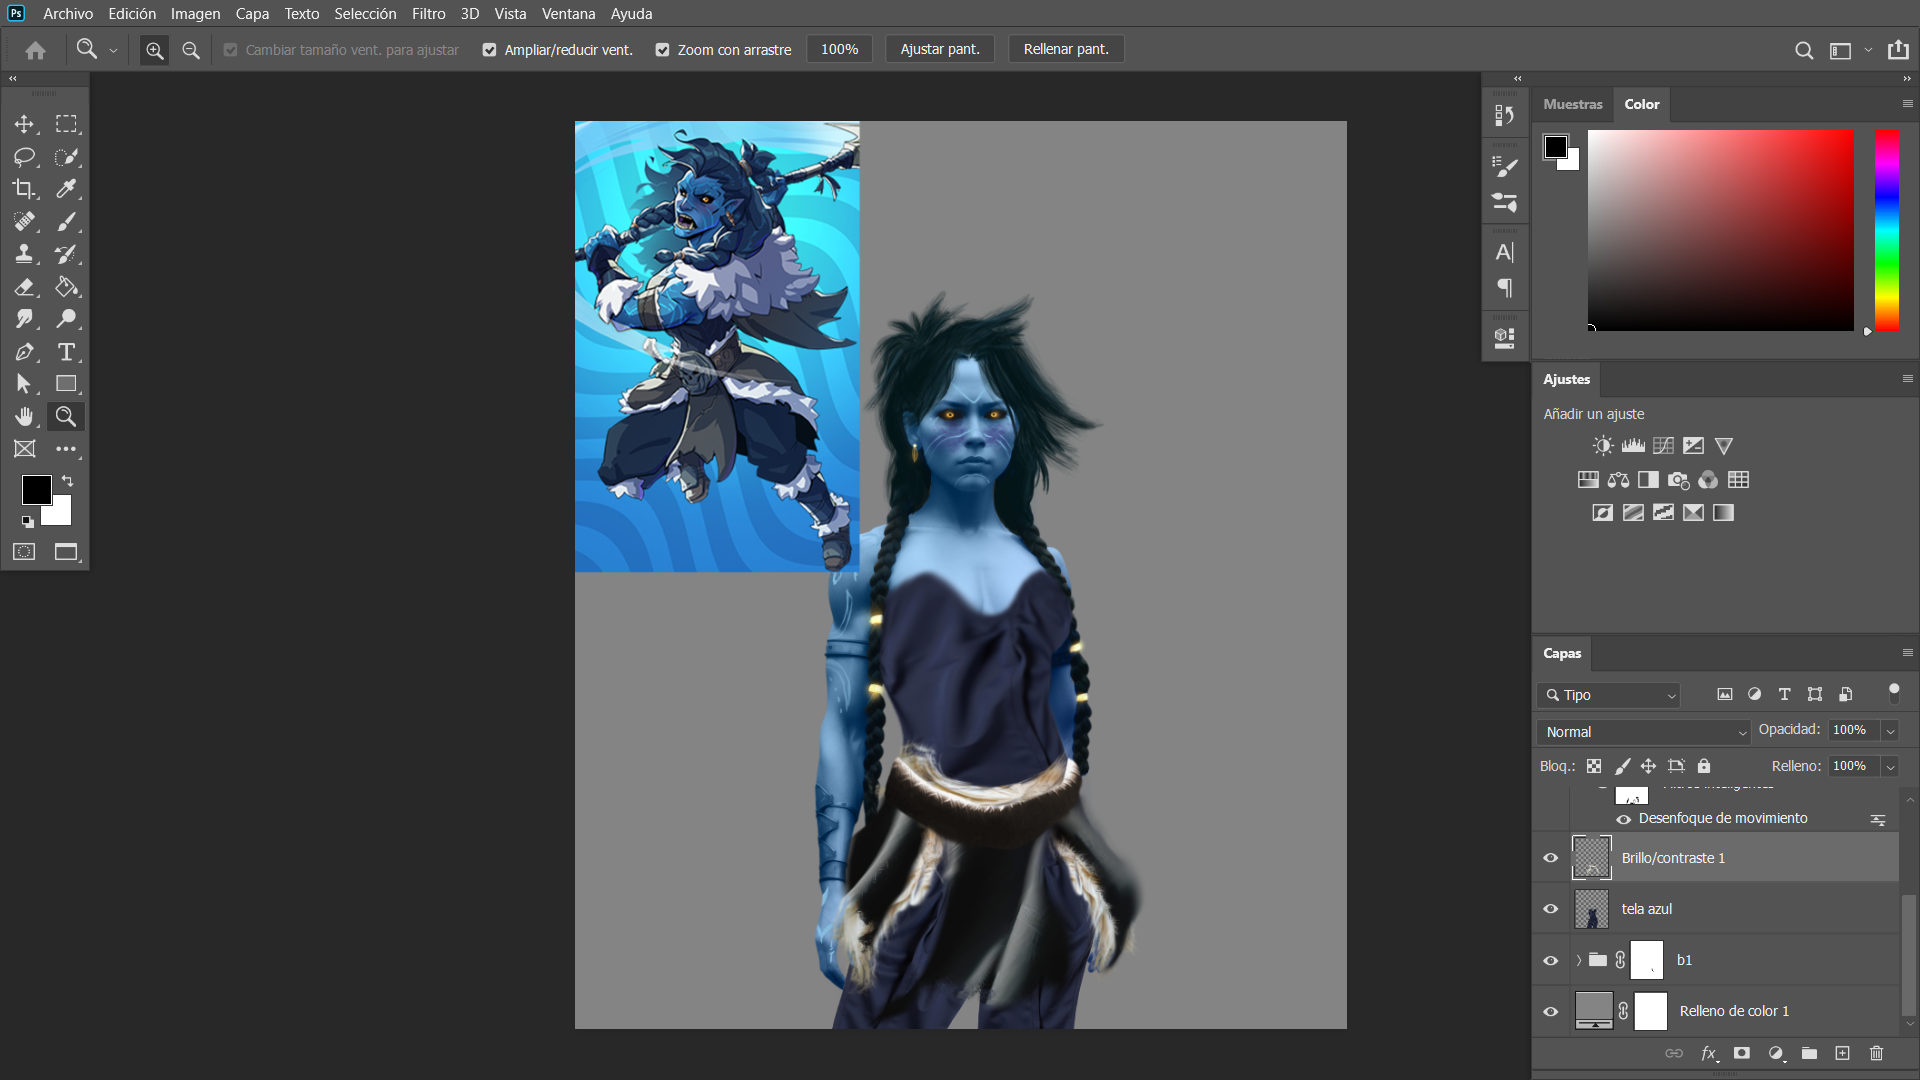Toggle Ampliar/reducir vent. checkbox
The width and height of the screenshot is (1920, 1080).
[489, 50]
